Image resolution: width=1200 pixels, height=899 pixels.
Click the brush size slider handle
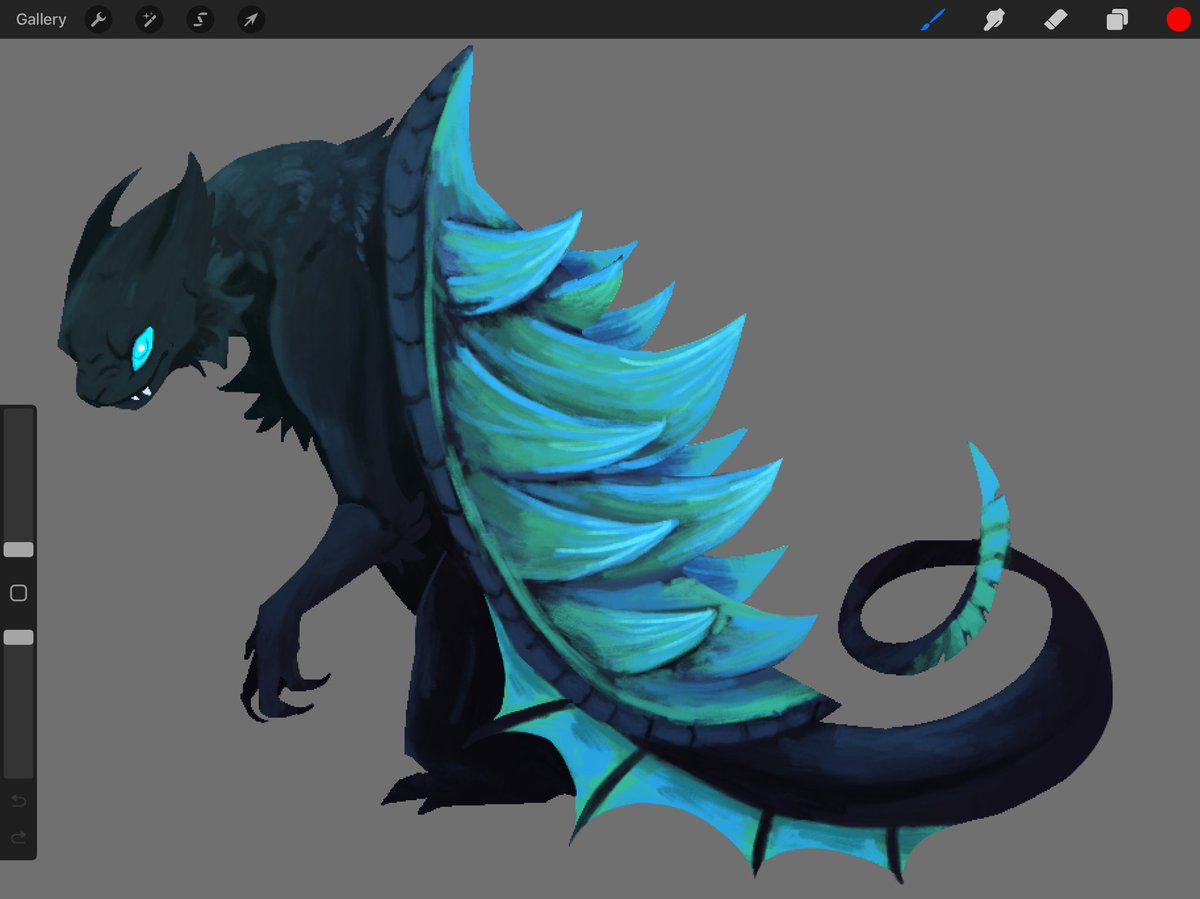click(18, 550)
